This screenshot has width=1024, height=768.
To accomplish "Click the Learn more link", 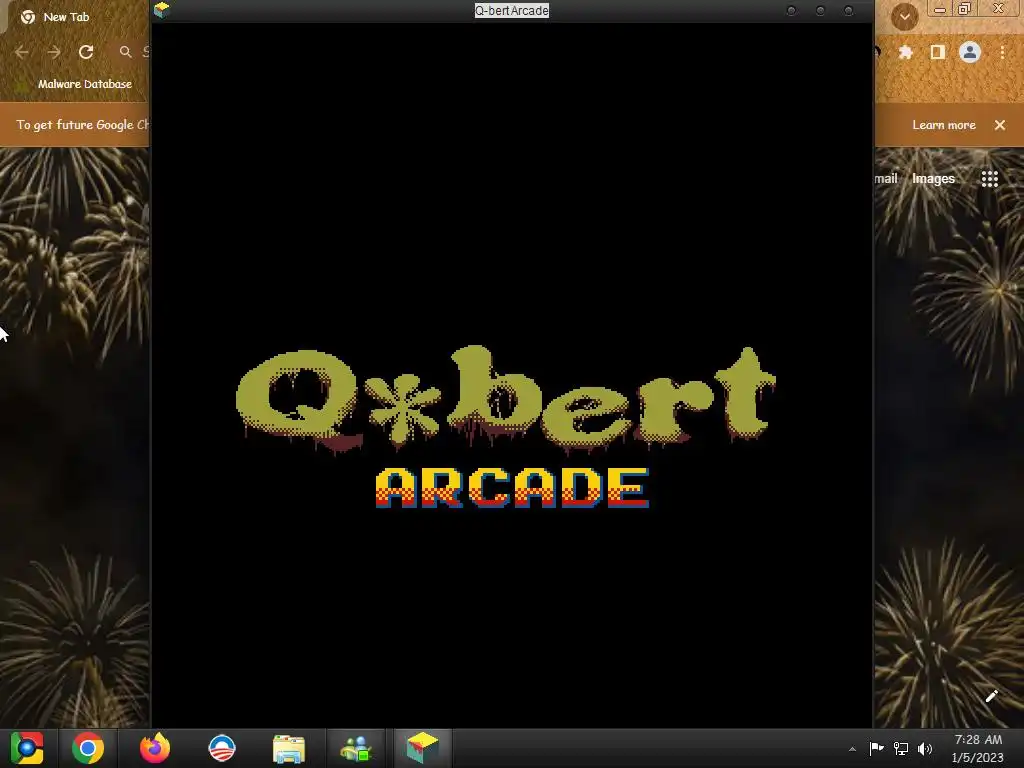I will click(x=944, y=125).
